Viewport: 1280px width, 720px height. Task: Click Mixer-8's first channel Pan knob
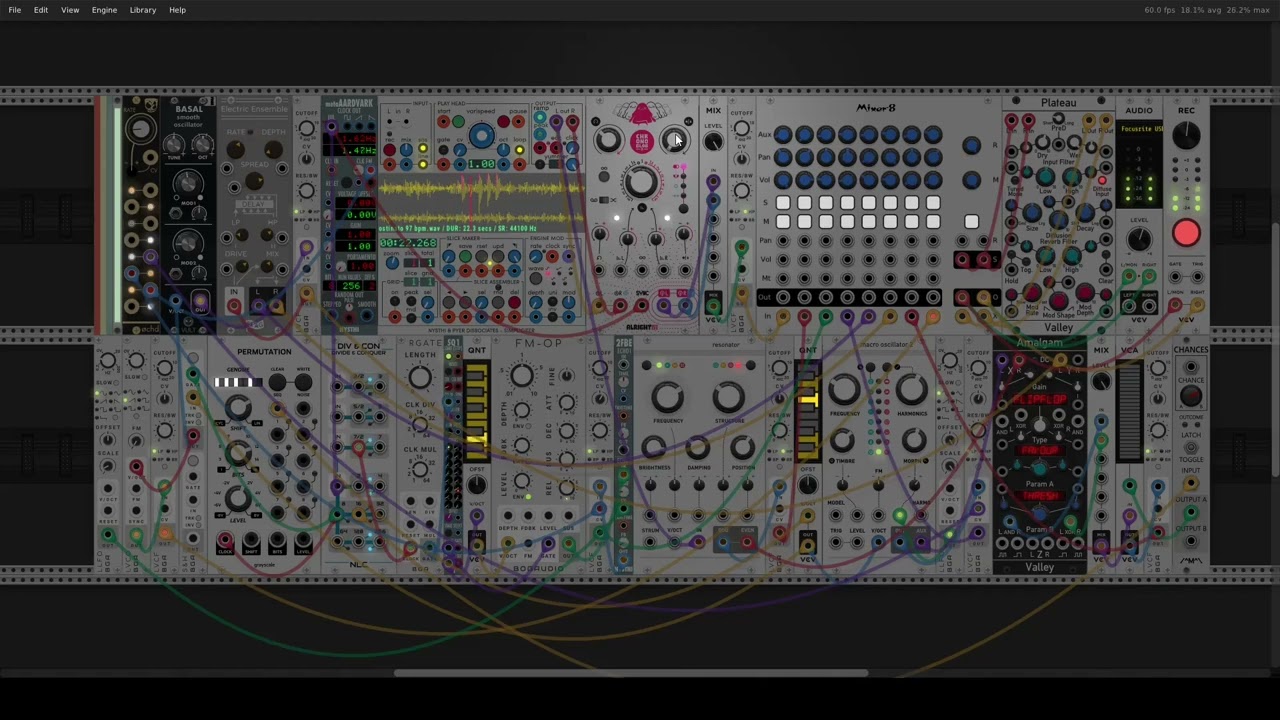[x=783, y=157]
